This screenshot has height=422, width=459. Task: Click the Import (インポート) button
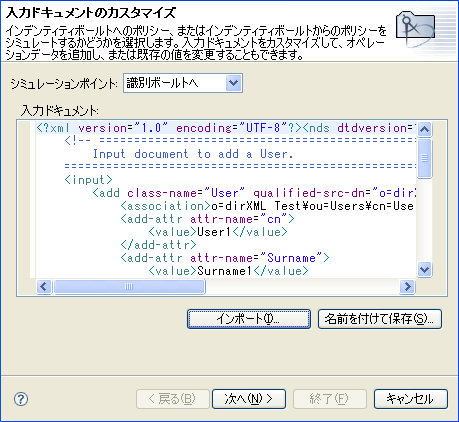point(249,319)
